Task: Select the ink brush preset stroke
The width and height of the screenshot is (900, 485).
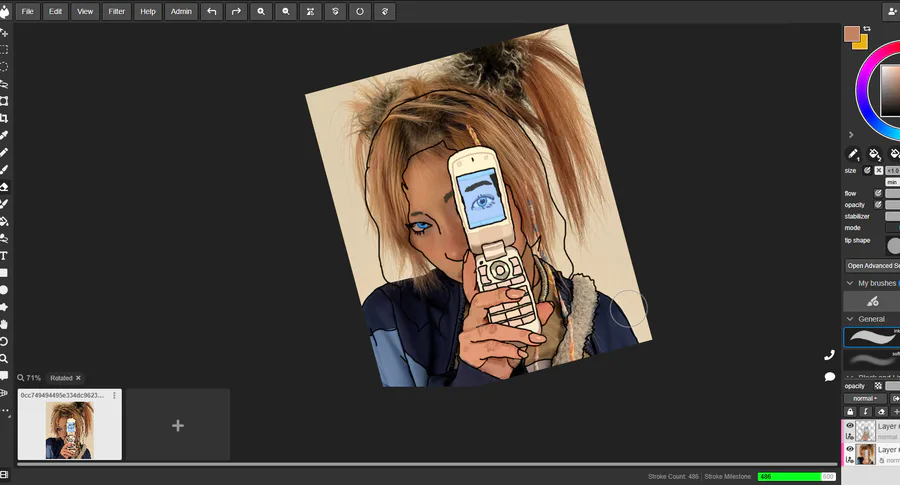Action: pyautogui.click(x=872, y=337)
